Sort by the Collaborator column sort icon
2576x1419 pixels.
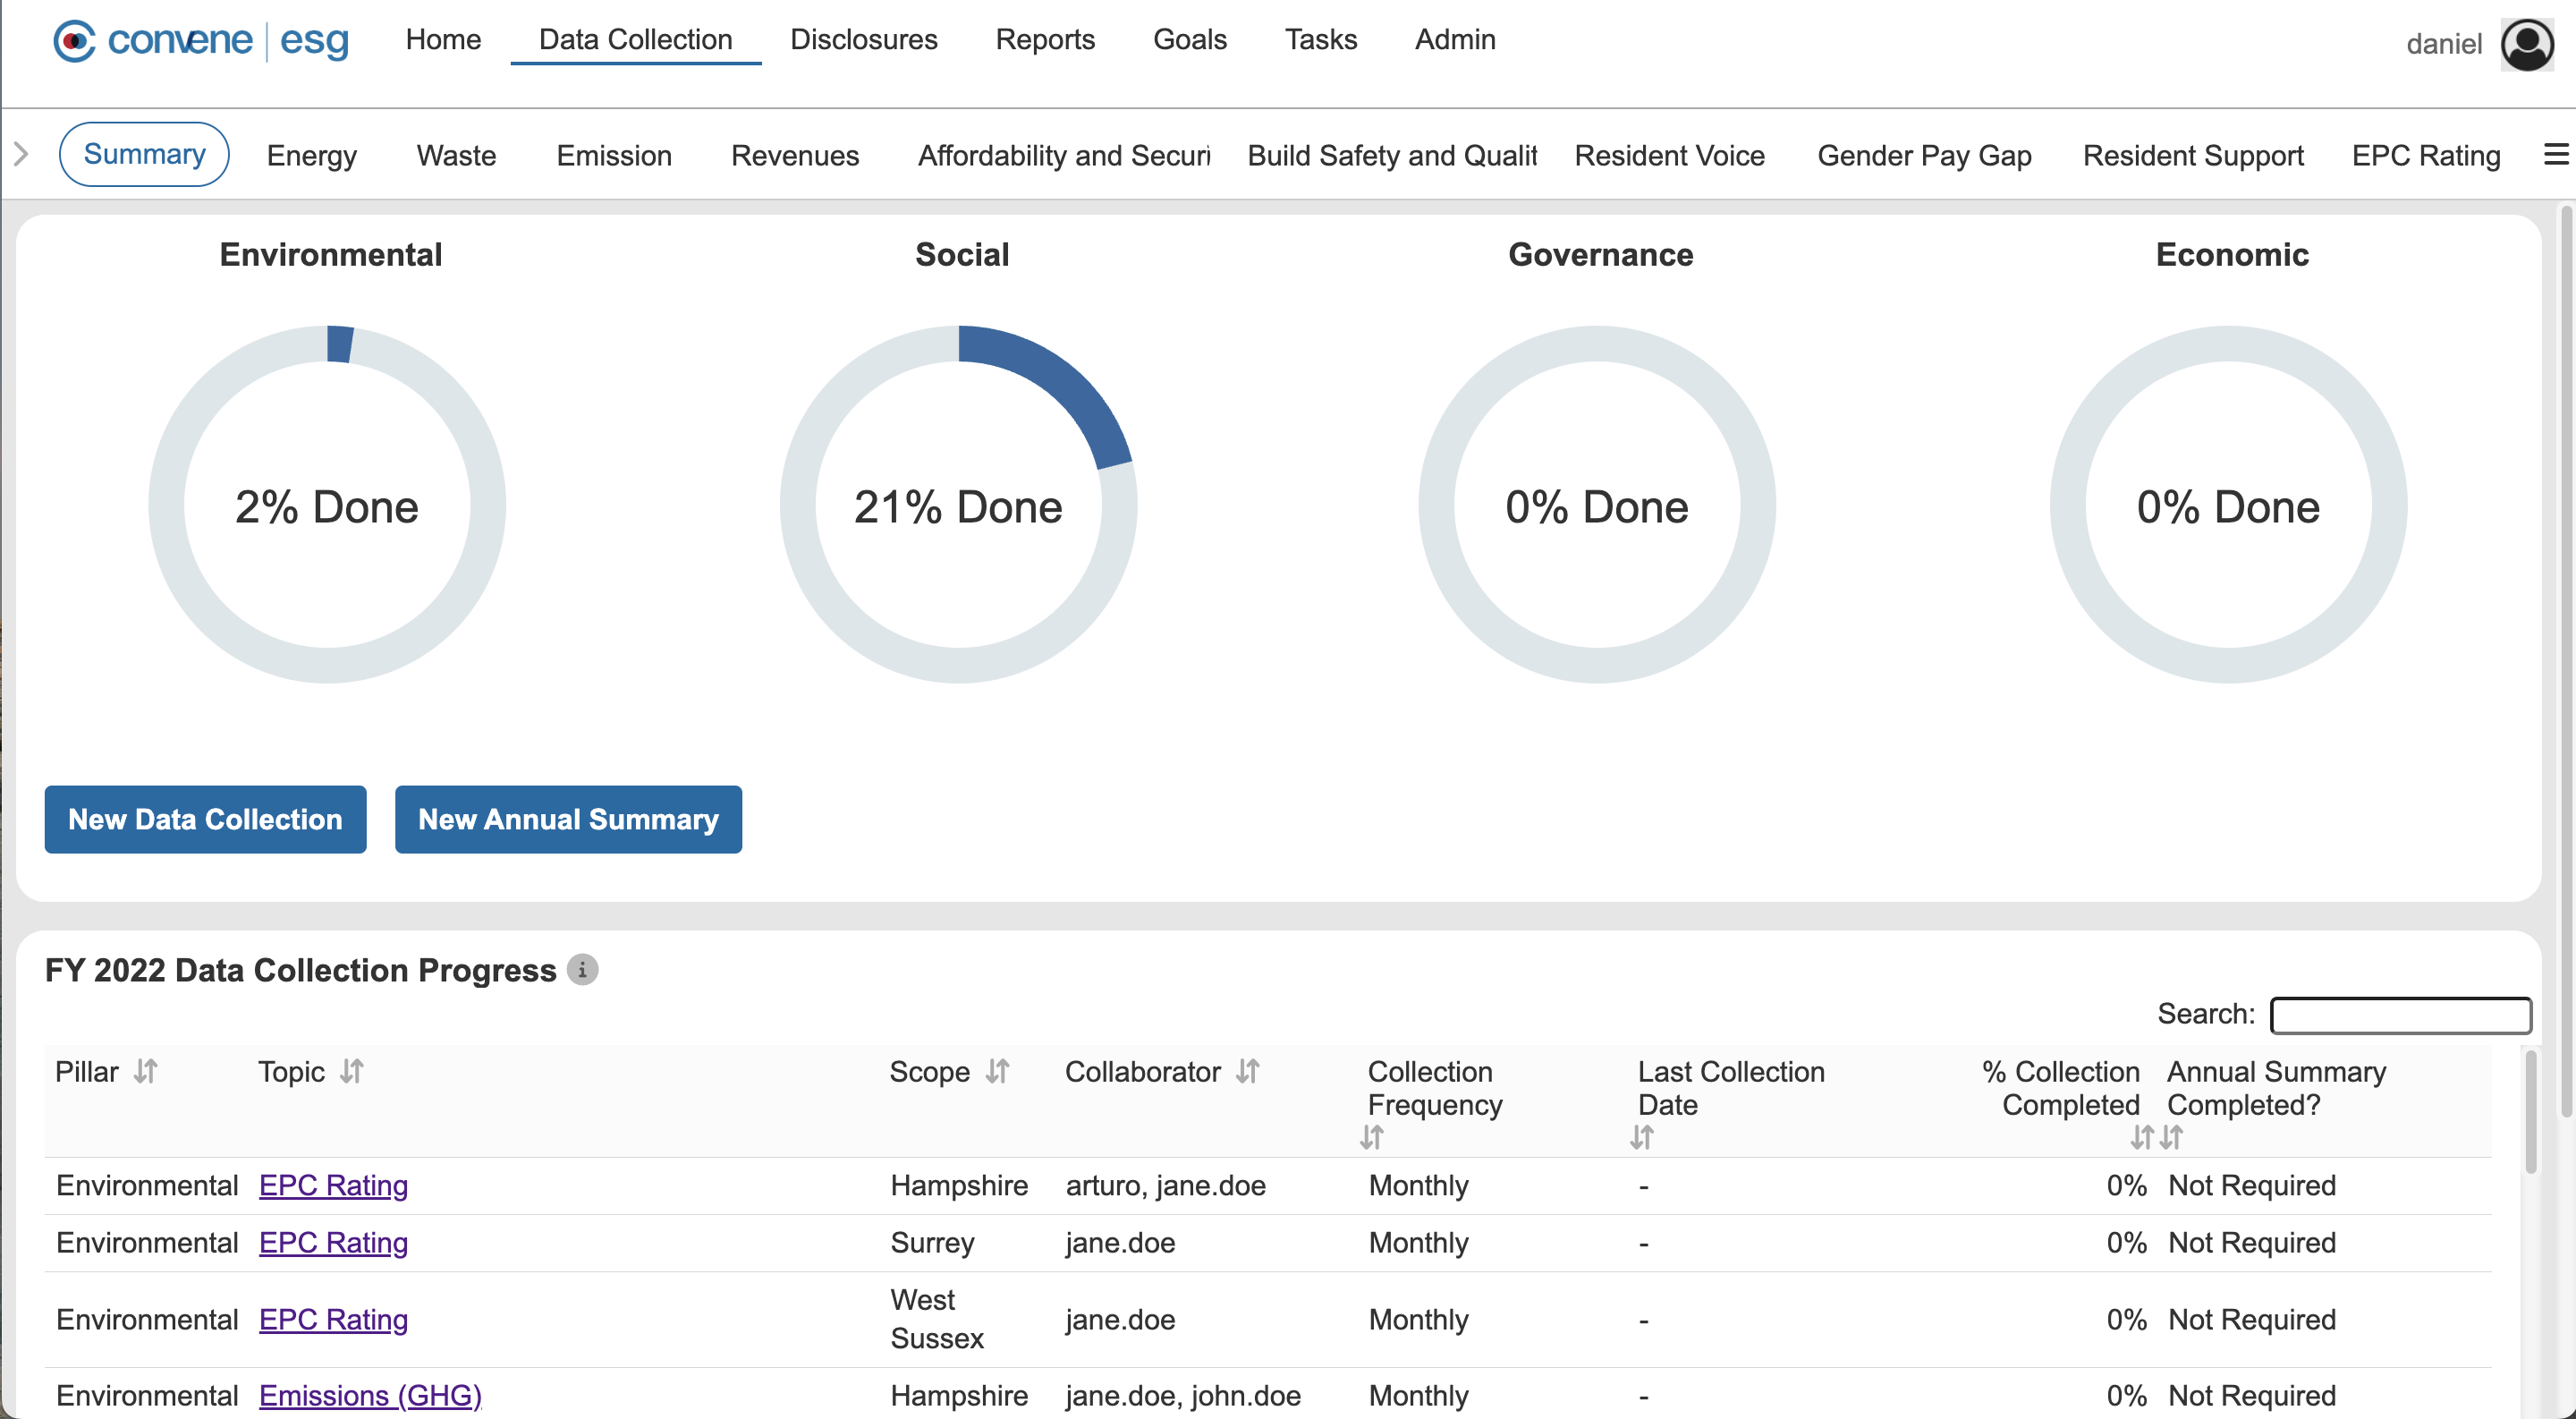(x=1247, y=1071)
